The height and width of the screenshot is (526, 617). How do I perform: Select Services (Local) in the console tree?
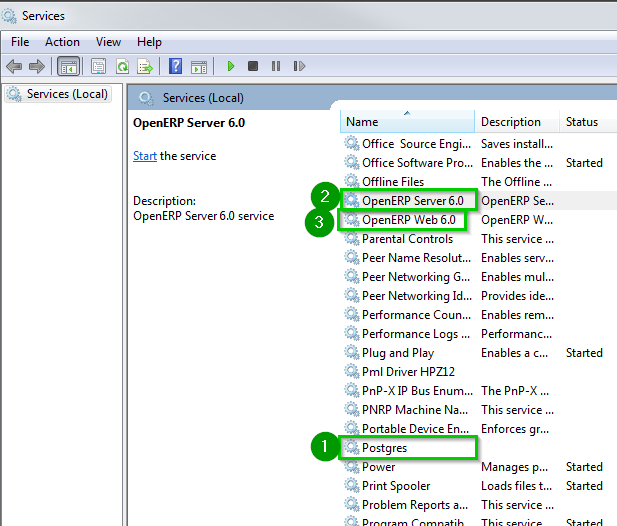point(66,94)
